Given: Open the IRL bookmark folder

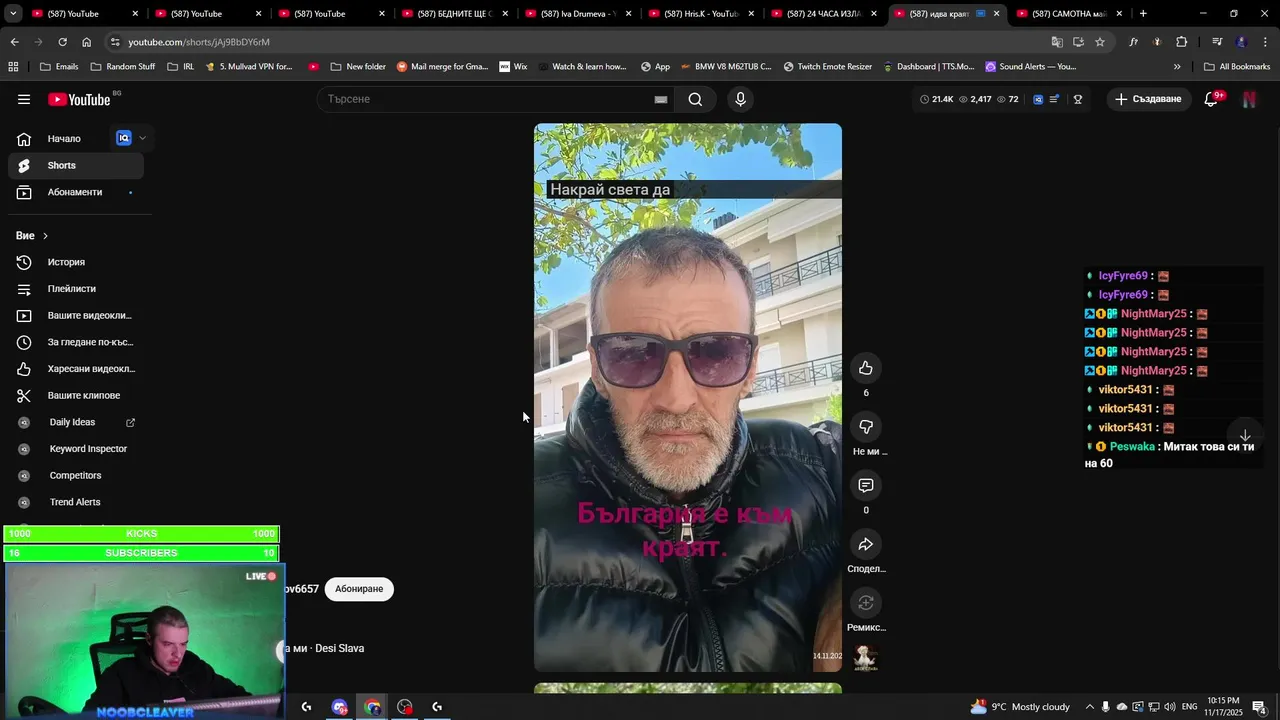Looking at the screenshot, I should pos(181,67).
